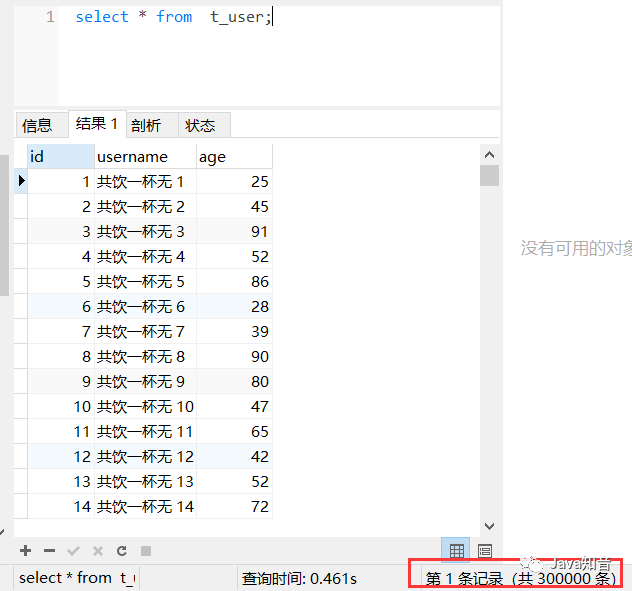Select username cell 共饮一杯无 7
Image resolution: width=632 pixels, height=591 pixels.
pyautogui.click(x=146, y=331)
